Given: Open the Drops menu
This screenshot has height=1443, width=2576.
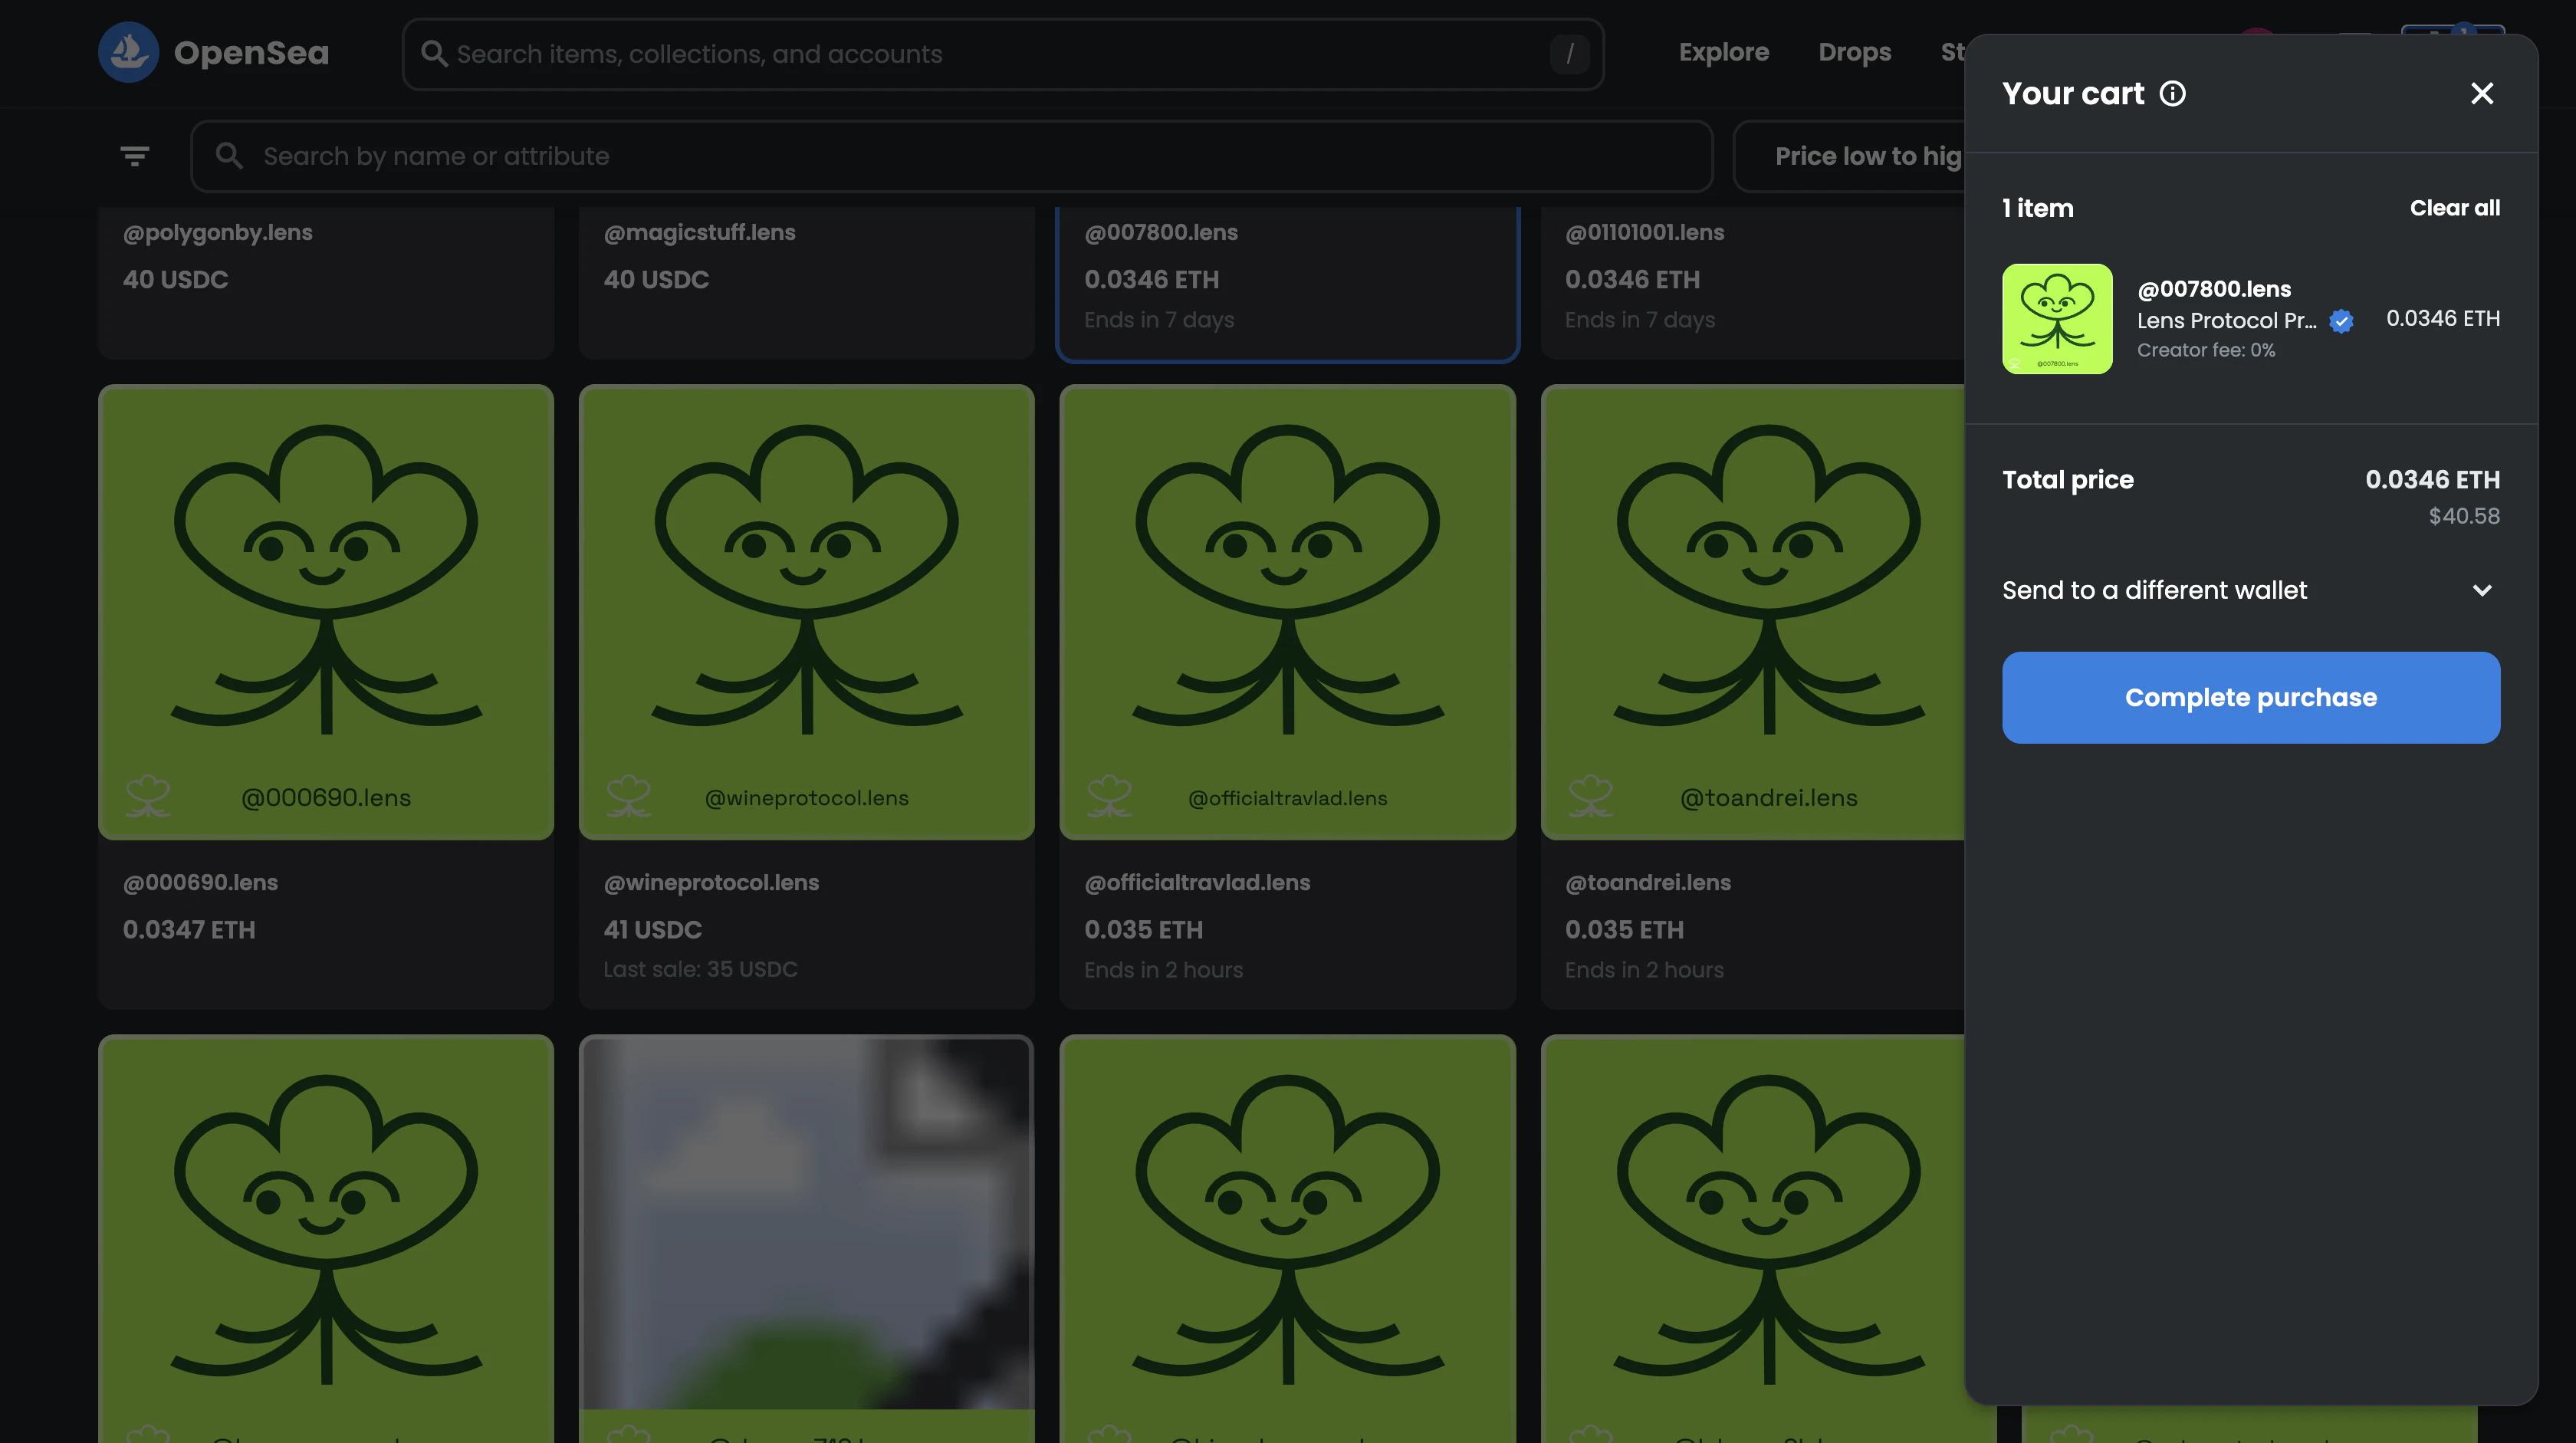Looking at the screenshot, I should tap(1855, 52).
